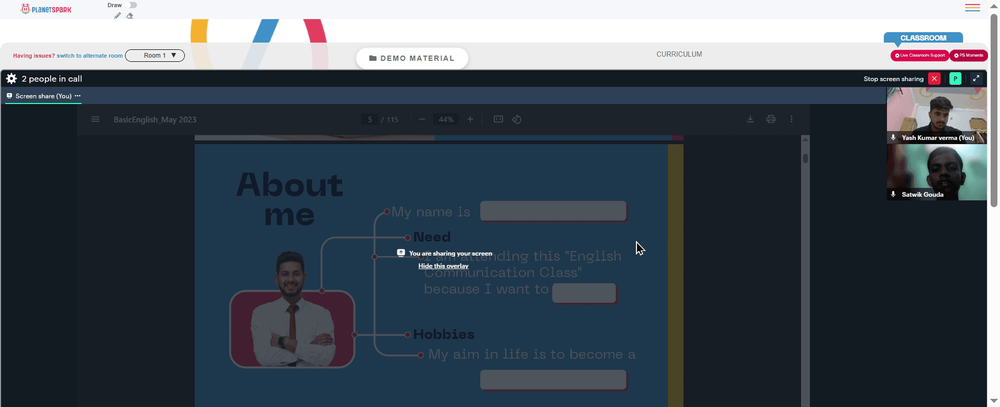Click the Need heading in slide
The width and height of the screenshot is (1000, 407).
click(432, 237)
